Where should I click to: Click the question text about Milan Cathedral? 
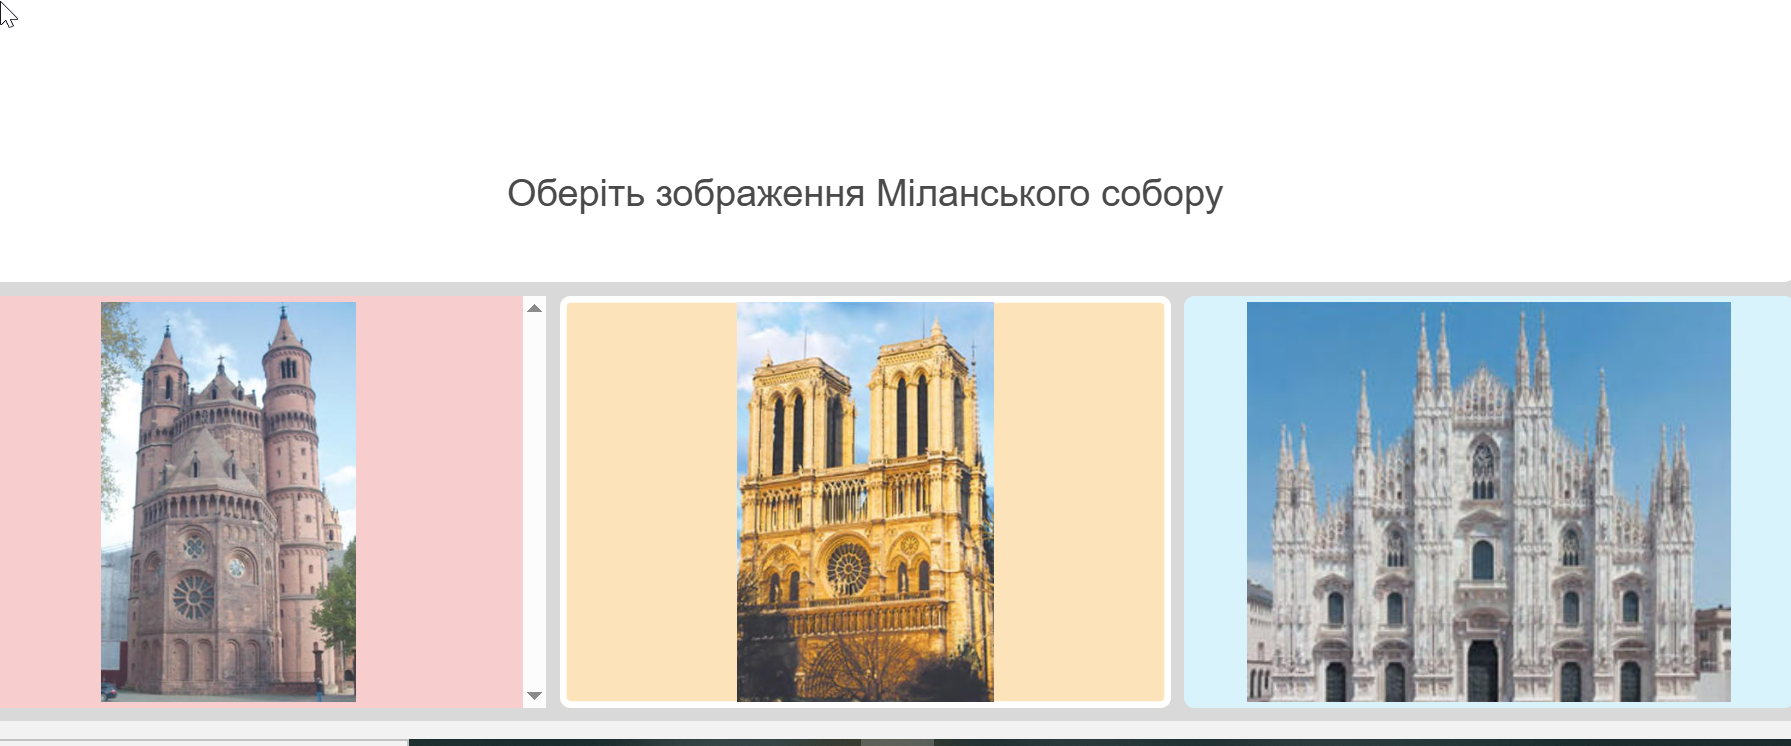point(865,193)
